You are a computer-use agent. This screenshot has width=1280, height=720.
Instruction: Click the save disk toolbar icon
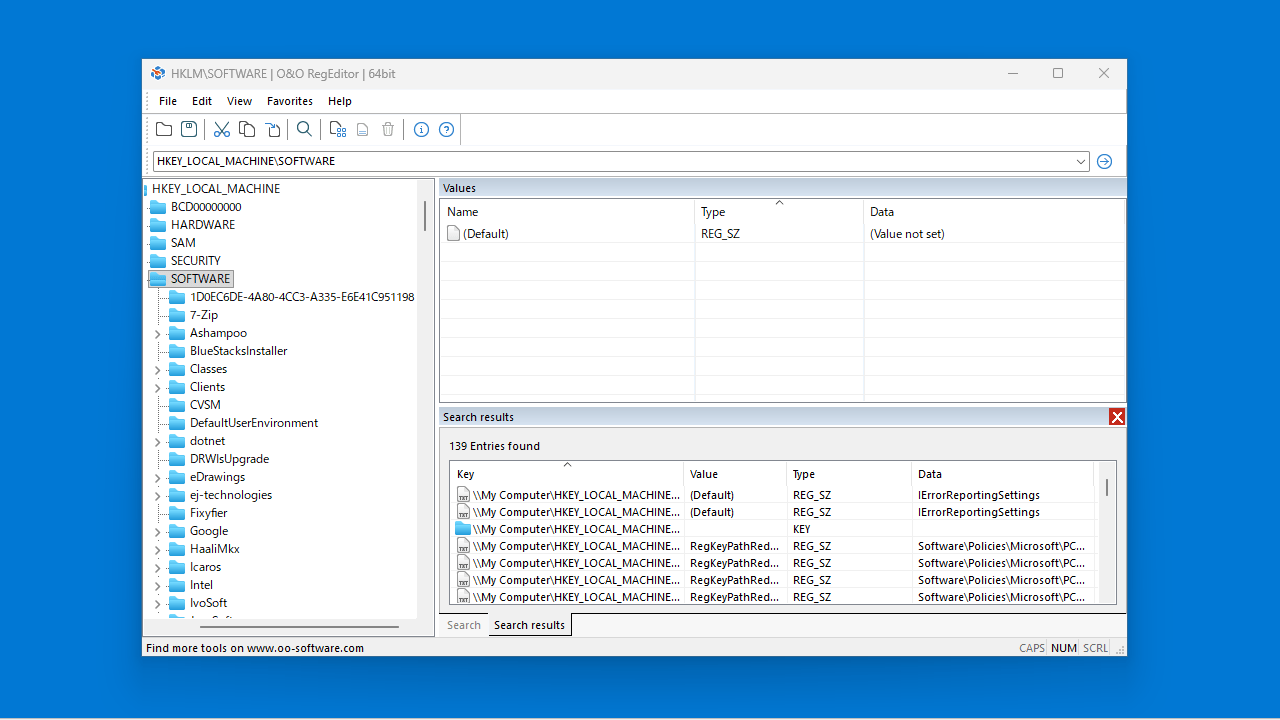pos(189,129)
